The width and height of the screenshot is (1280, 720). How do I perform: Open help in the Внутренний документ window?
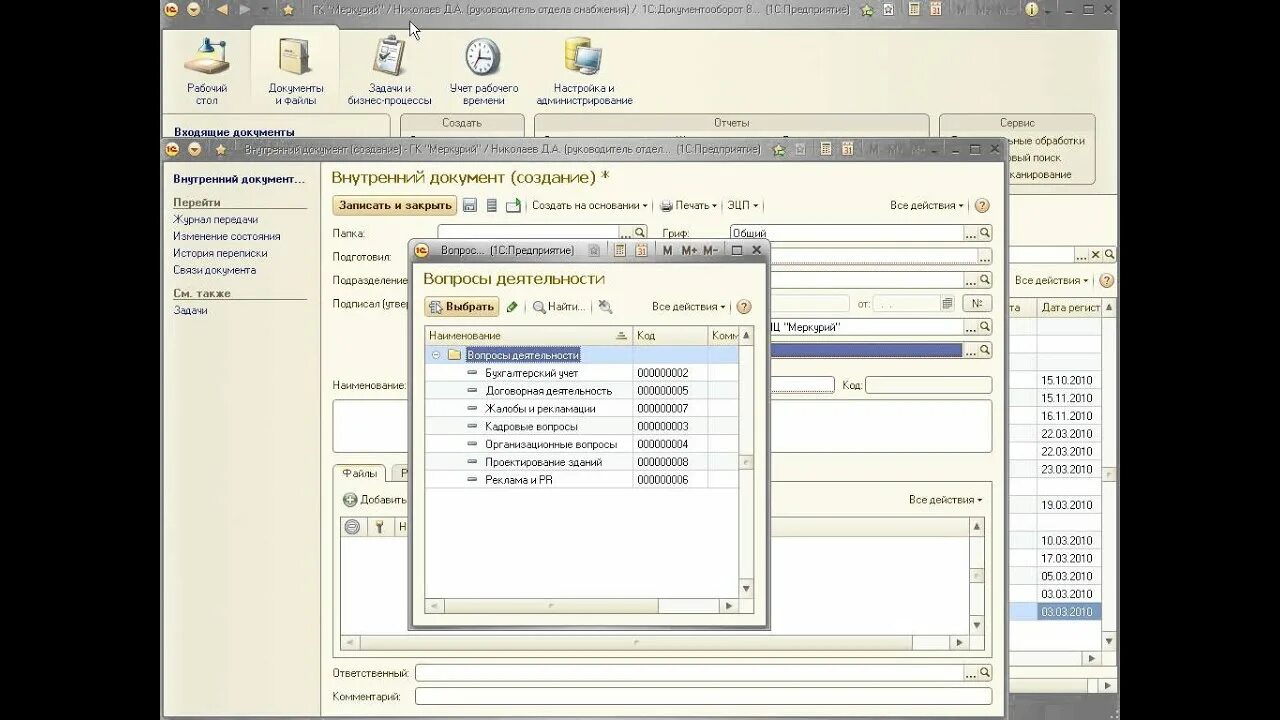[x=982, y=205]
